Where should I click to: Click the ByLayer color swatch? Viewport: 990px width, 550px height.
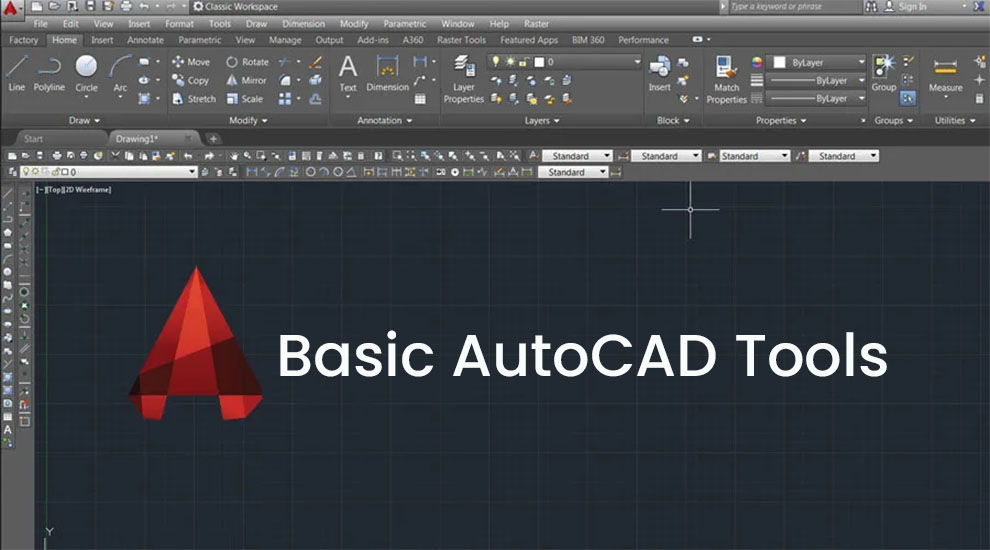click(x=780, y=62)
